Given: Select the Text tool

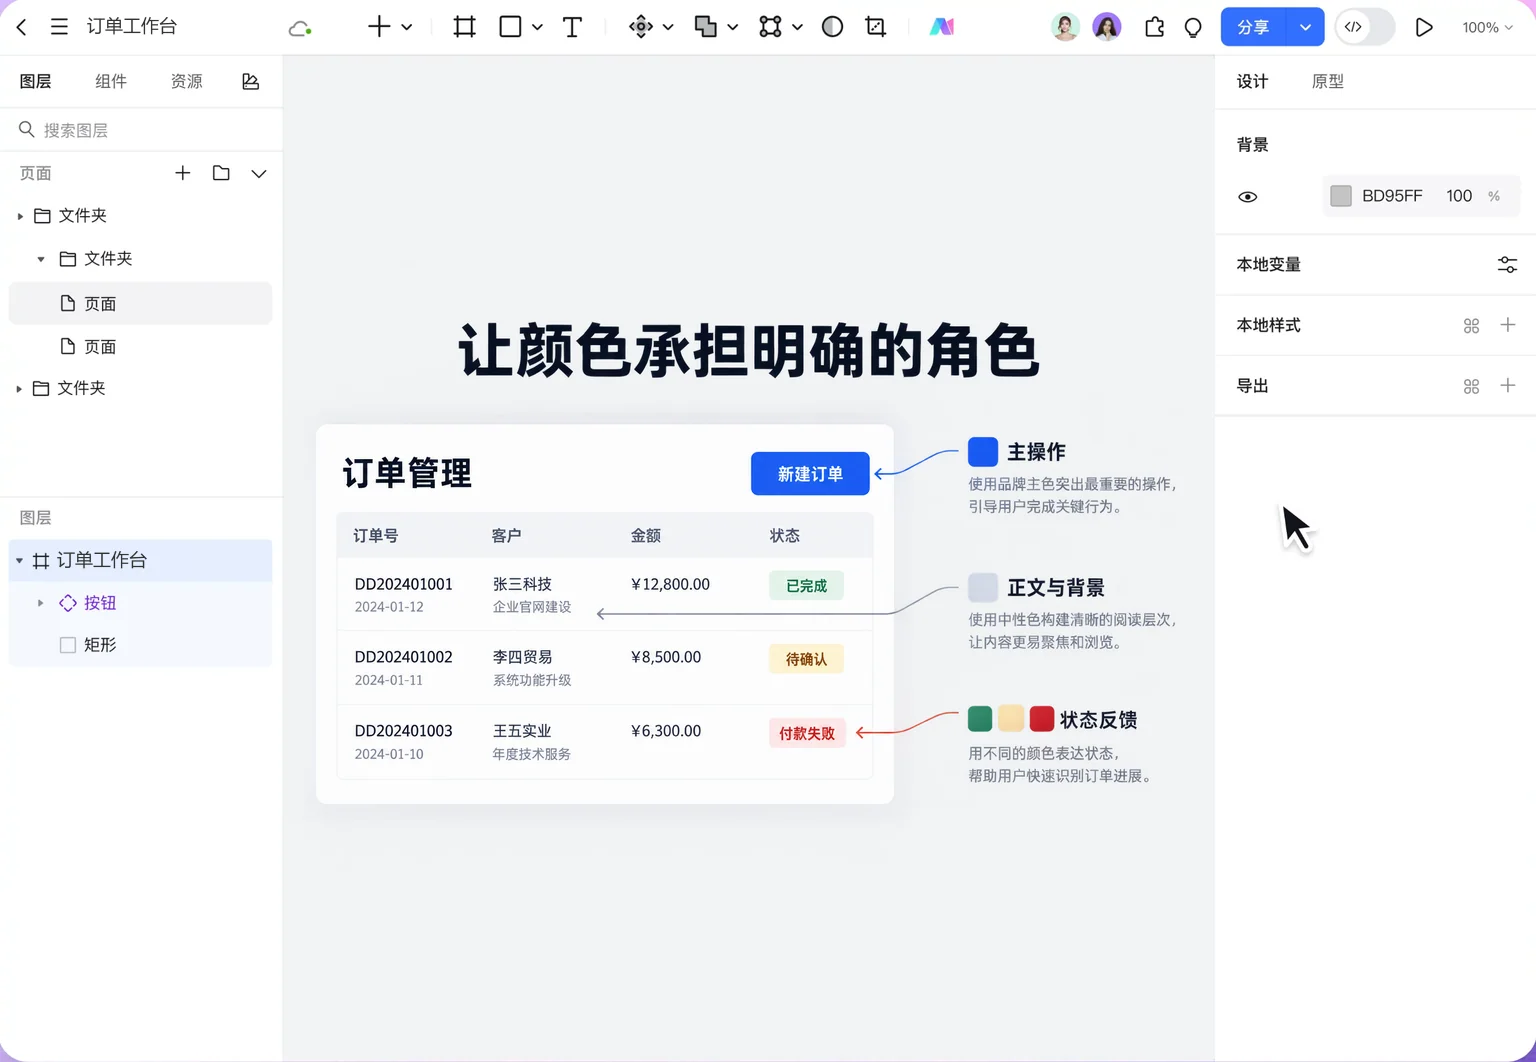Looking at the screenshot, I should (572, 27).
